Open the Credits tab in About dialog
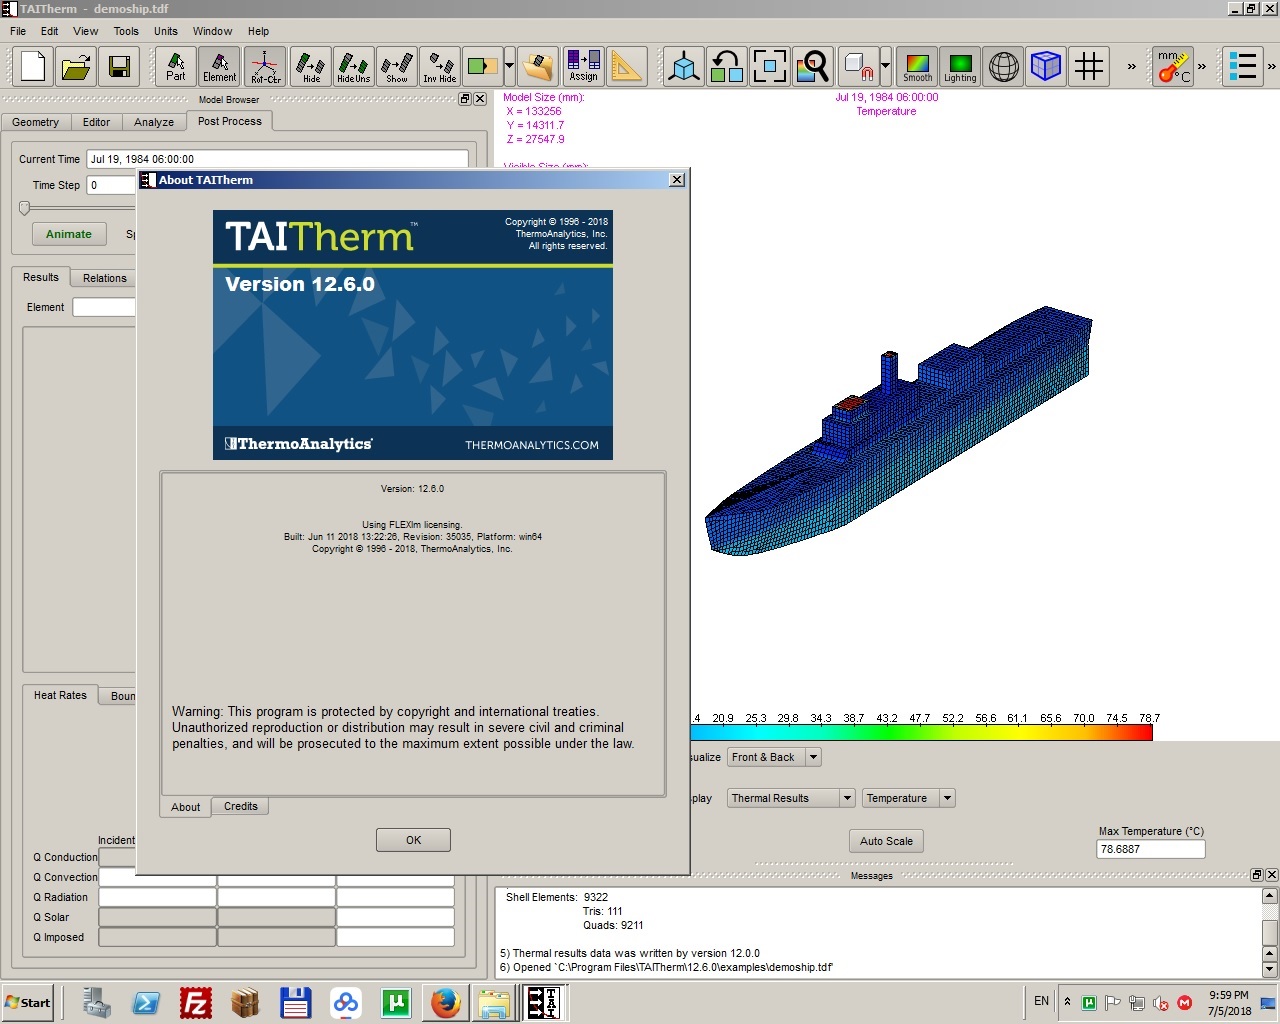Screen dimensions: 1280x1024 point(241,806)
